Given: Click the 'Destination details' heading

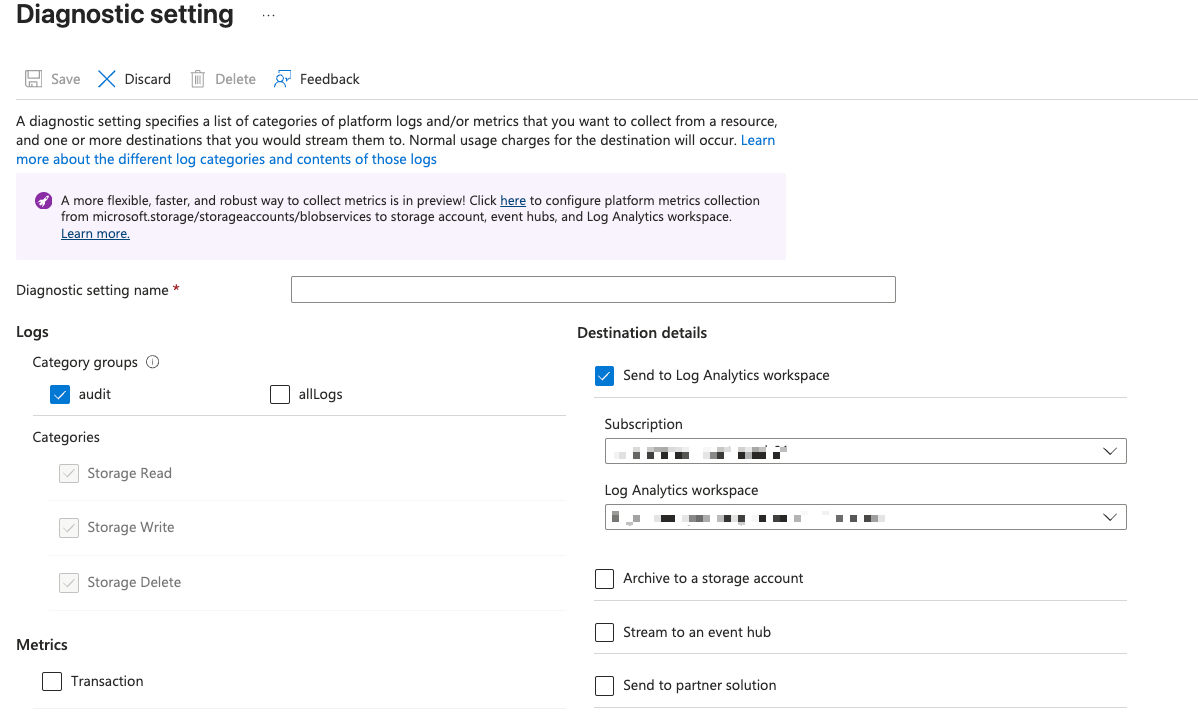Looking at the screenshot, I should pos(642,333).
